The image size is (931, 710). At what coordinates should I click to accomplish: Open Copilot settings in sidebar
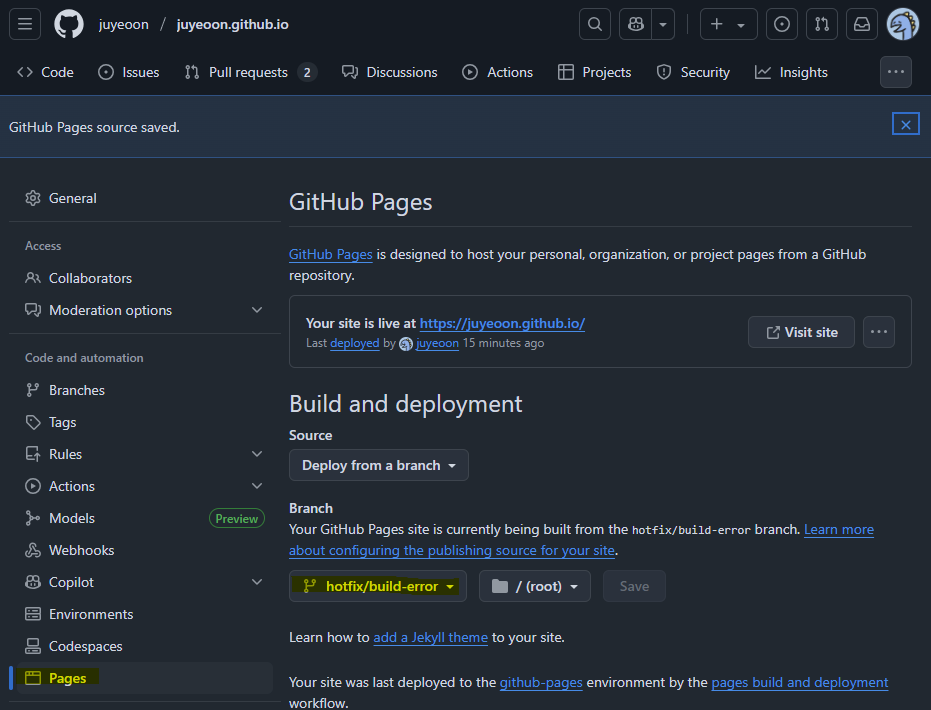pyautogui.click(x=145, y=582)
